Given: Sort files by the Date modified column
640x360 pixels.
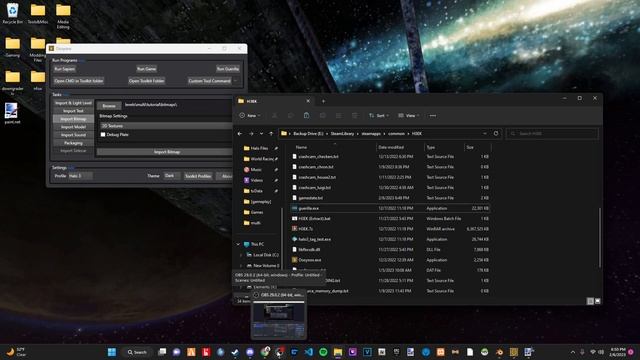Looking at the screenshot, I should coord(391,147).
